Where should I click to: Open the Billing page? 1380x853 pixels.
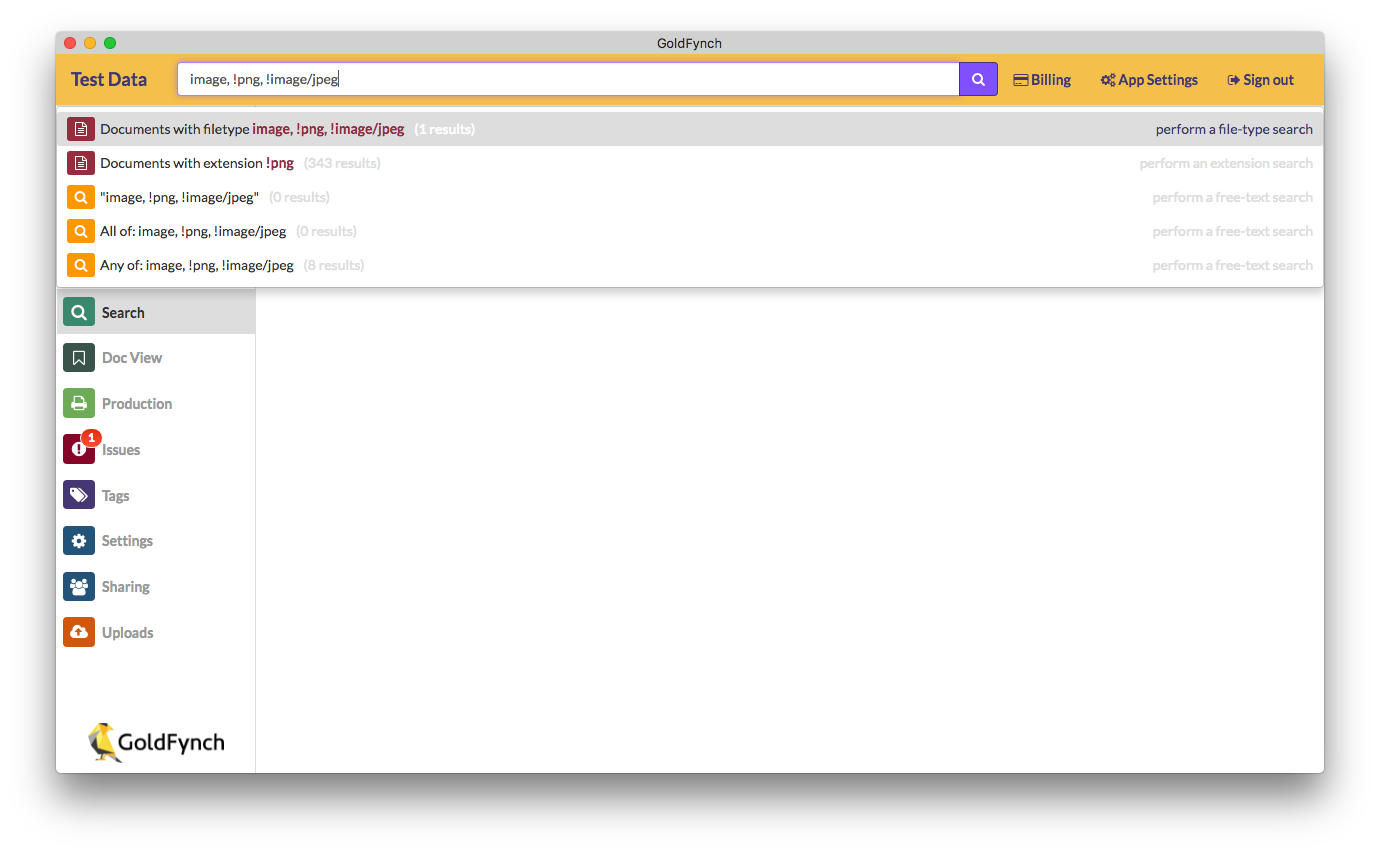[x=1042, y=79]
